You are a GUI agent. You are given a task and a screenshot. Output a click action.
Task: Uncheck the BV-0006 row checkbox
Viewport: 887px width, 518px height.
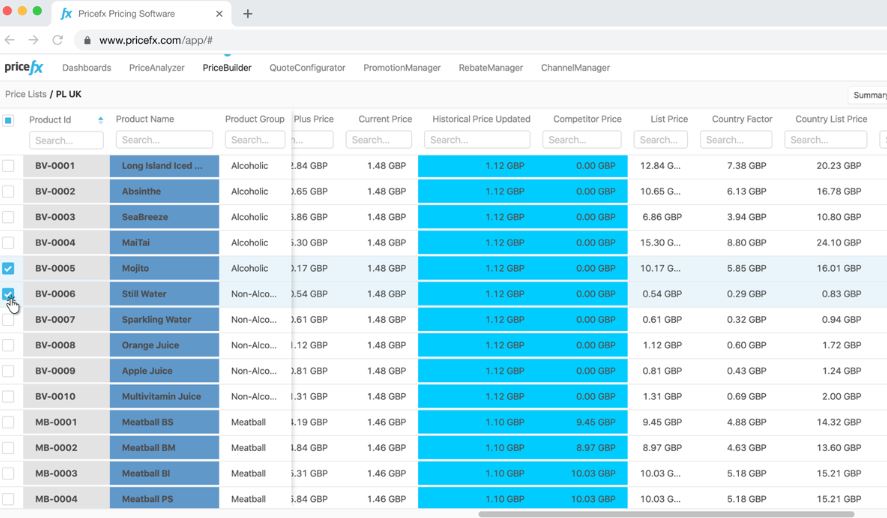[x=8, y=294]
